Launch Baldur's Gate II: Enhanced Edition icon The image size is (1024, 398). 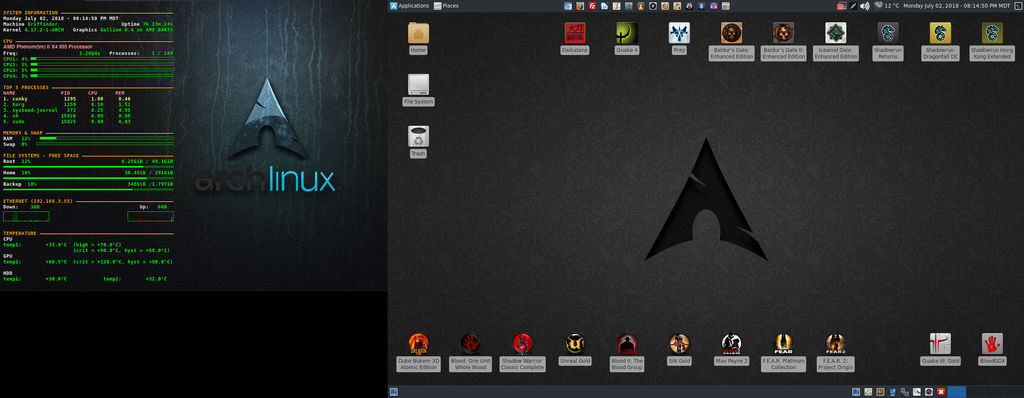tap(784, 41)
